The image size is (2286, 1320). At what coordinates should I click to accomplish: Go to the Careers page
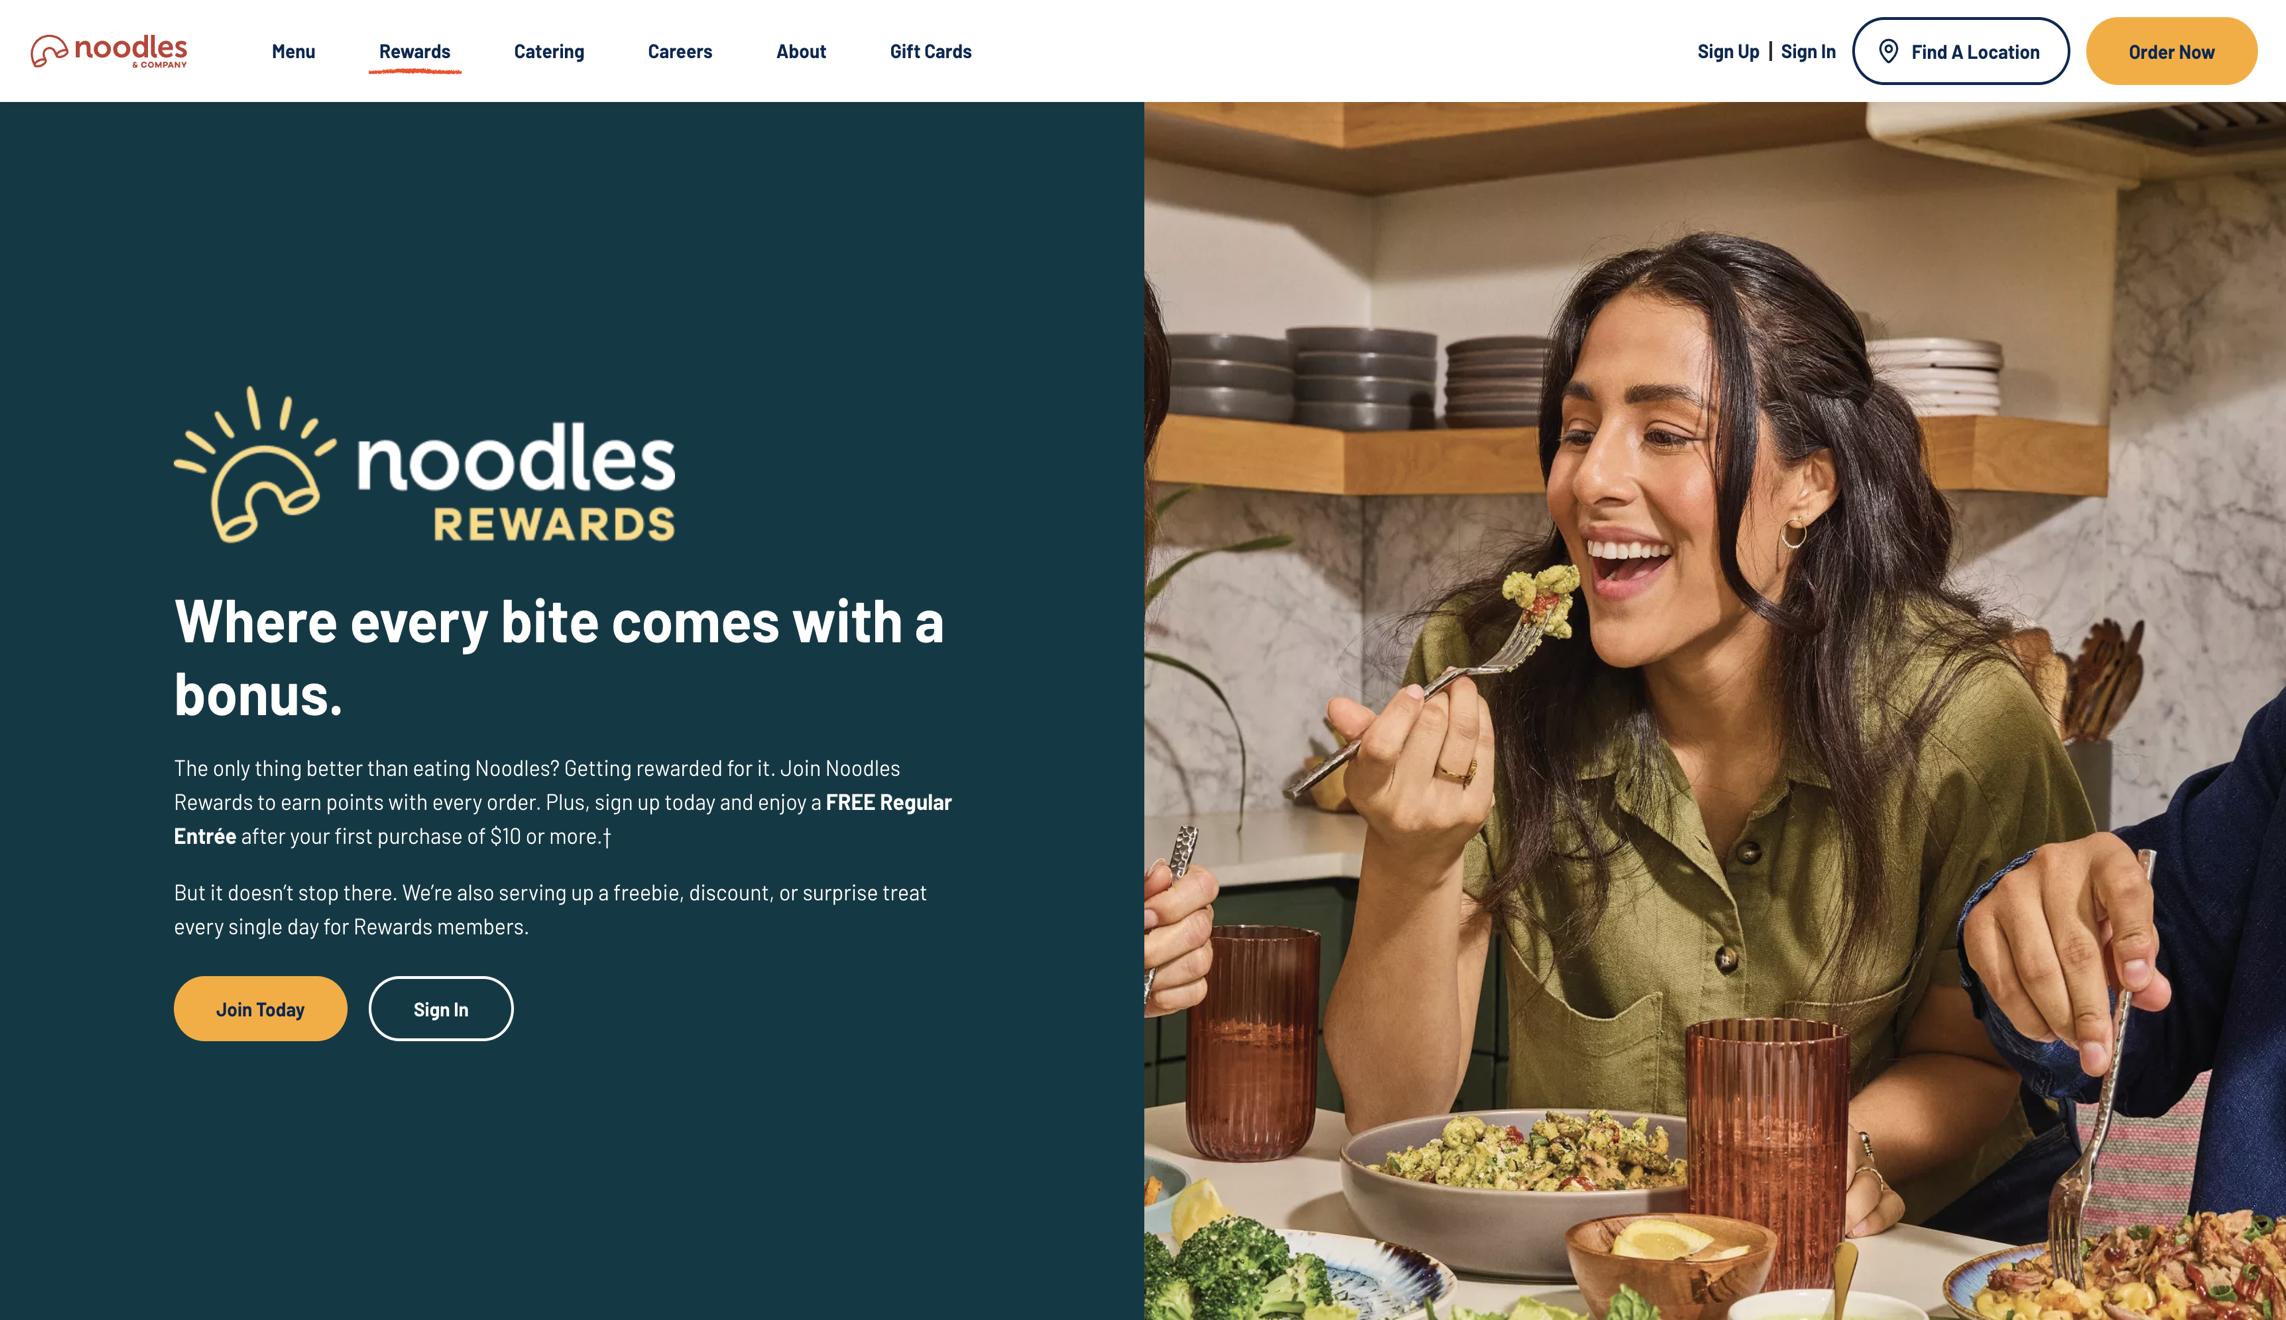[x=680, y=51]
